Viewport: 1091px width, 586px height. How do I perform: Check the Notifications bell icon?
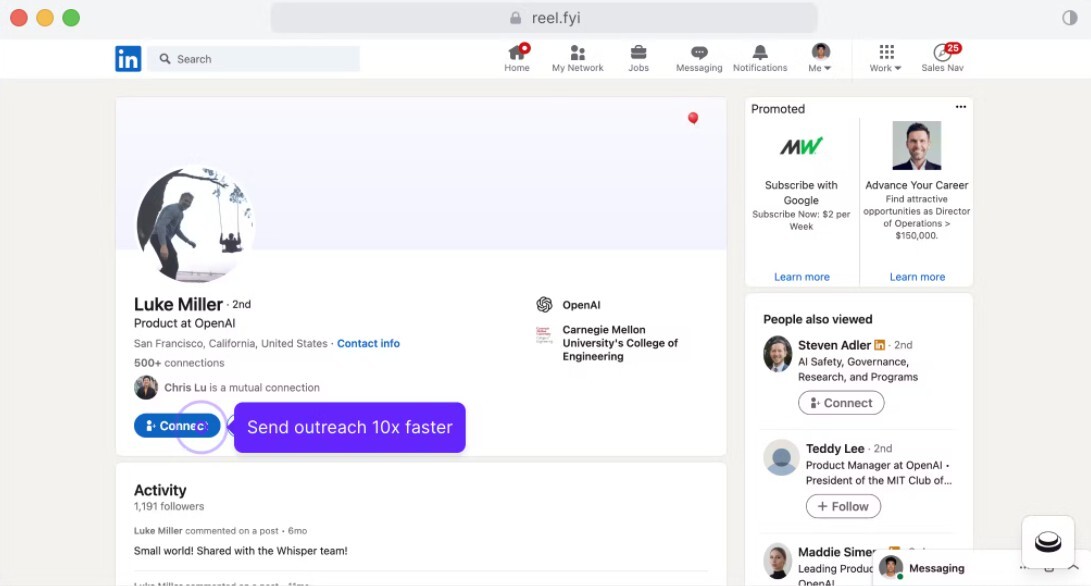(760, 53)
